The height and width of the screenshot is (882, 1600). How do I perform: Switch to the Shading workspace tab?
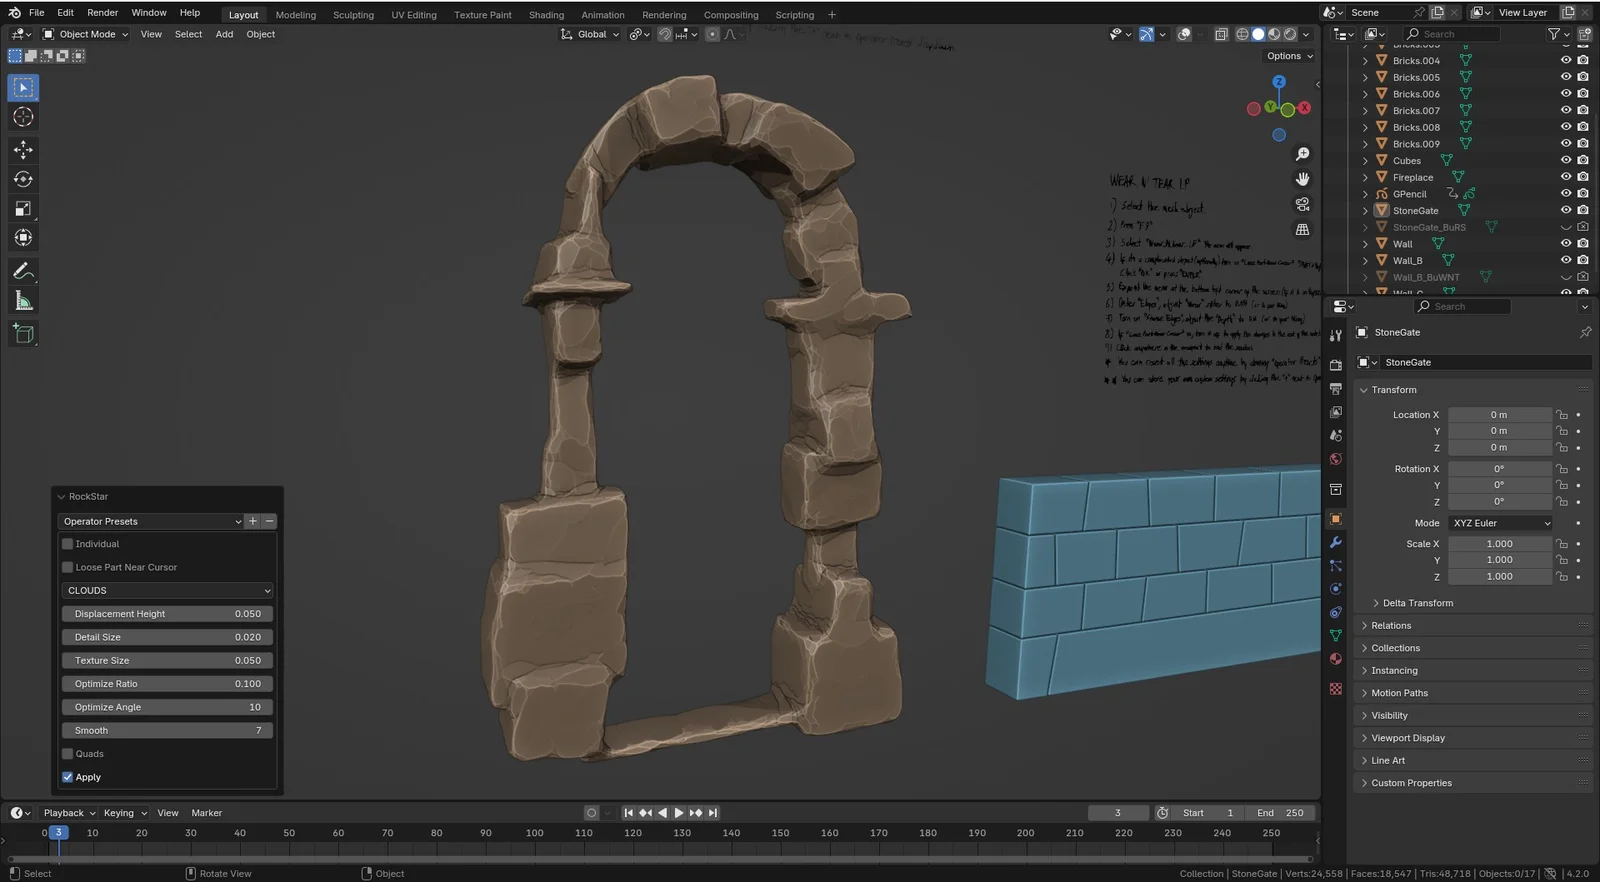pyautogui.click(x=546, y=15)
